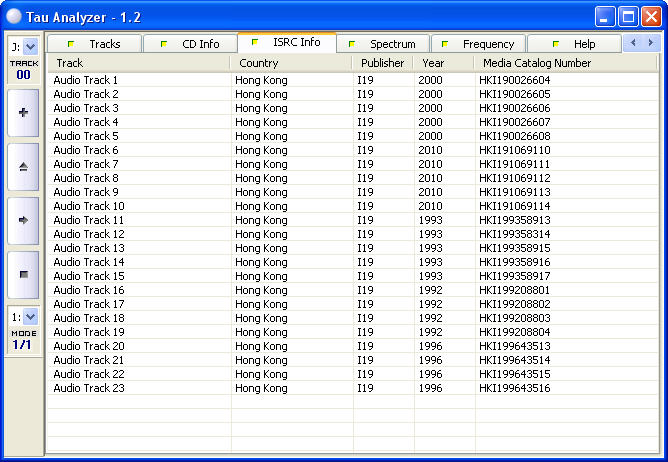The width and height of the screenshot is (668, 462).
Task: Select the Spectrum tab
Action: 382,44
